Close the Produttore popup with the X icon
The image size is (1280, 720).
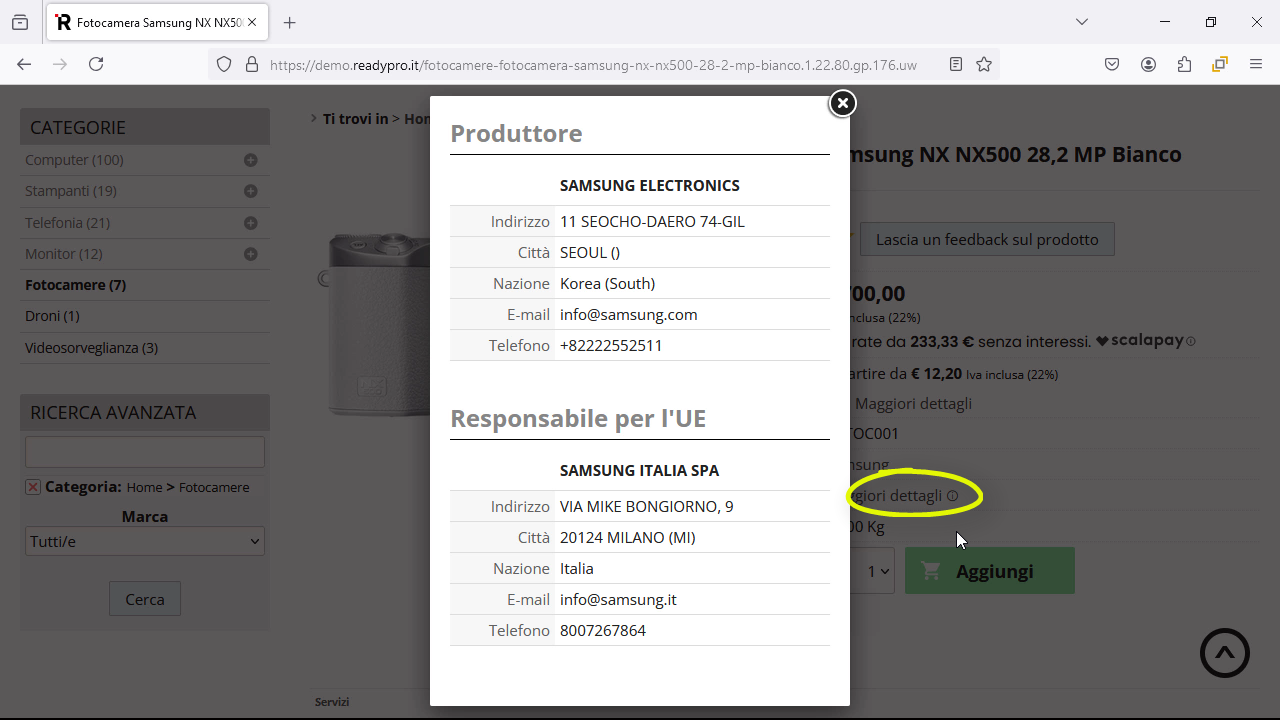pos(843,103)
